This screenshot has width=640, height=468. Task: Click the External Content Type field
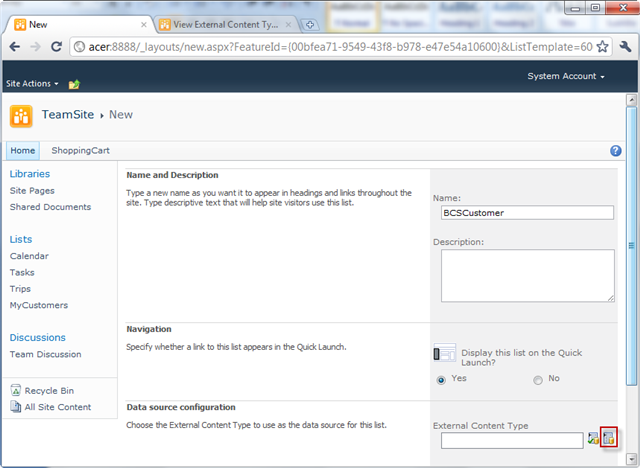512,441
